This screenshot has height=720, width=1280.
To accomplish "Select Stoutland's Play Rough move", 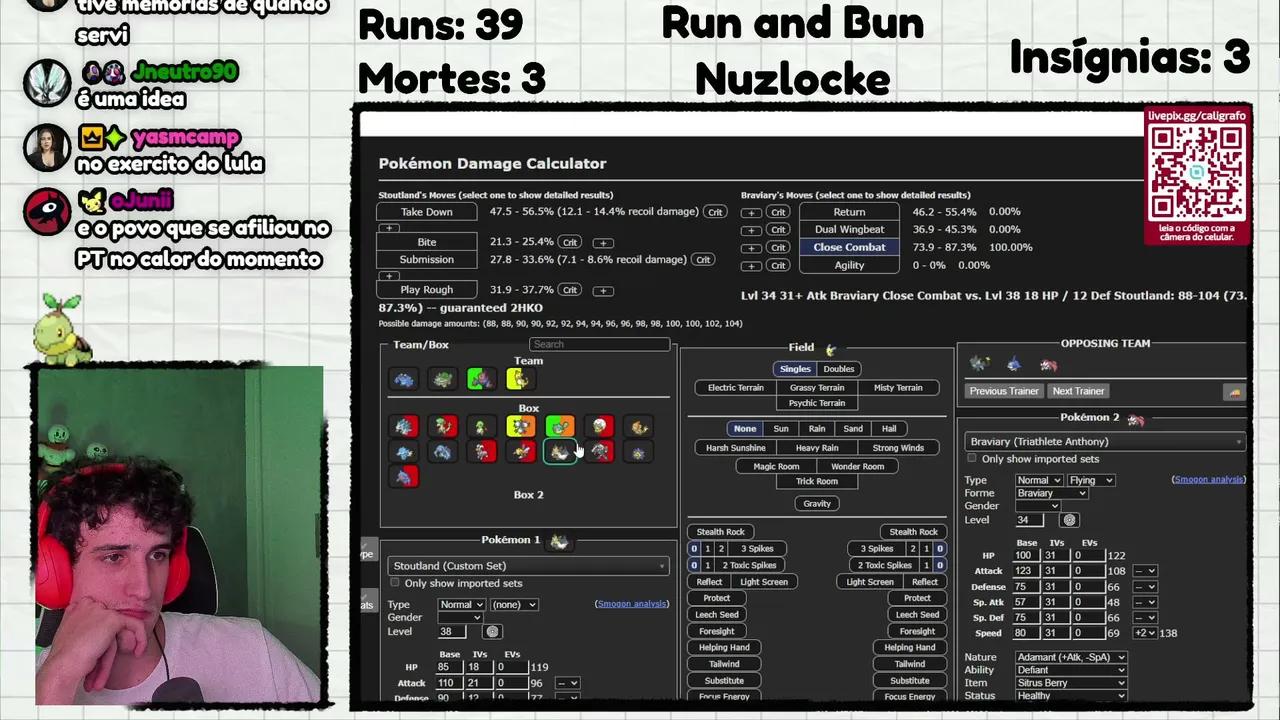I will coord(427,290).
